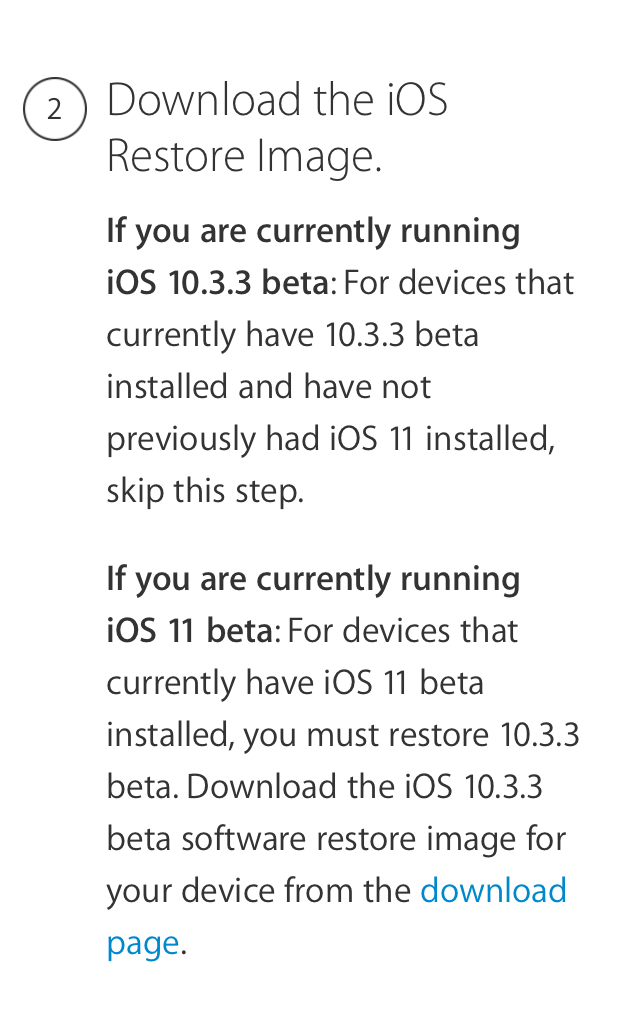Click the "skip this step." text

point(205,491)
